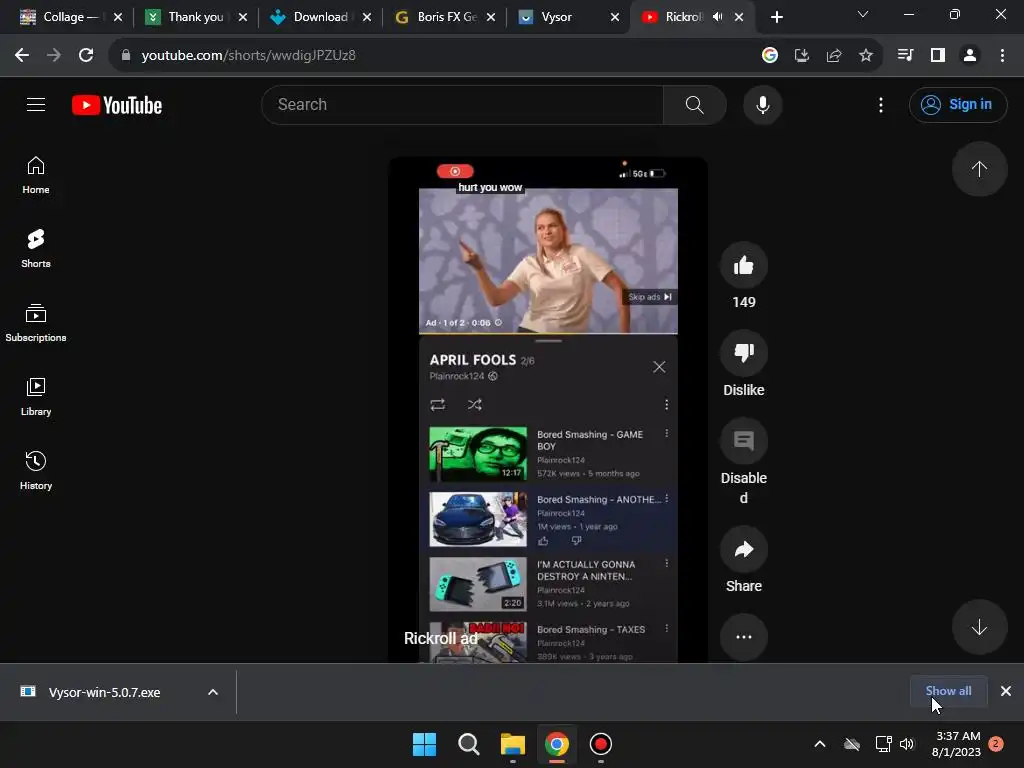Open more actions for the Short

pos(743,637)
